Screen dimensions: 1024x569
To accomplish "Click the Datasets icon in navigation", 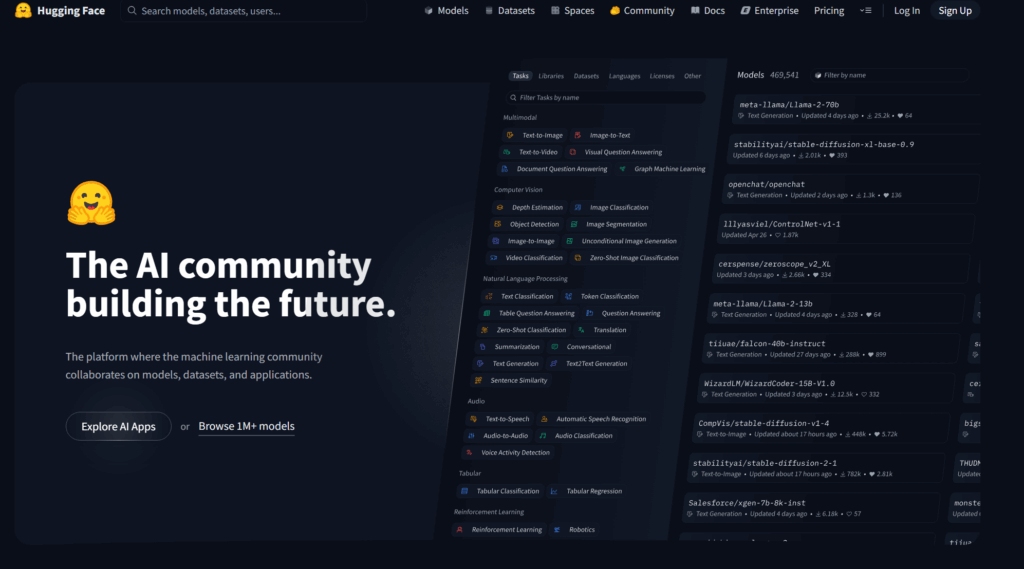I will (x=488, y=10).
